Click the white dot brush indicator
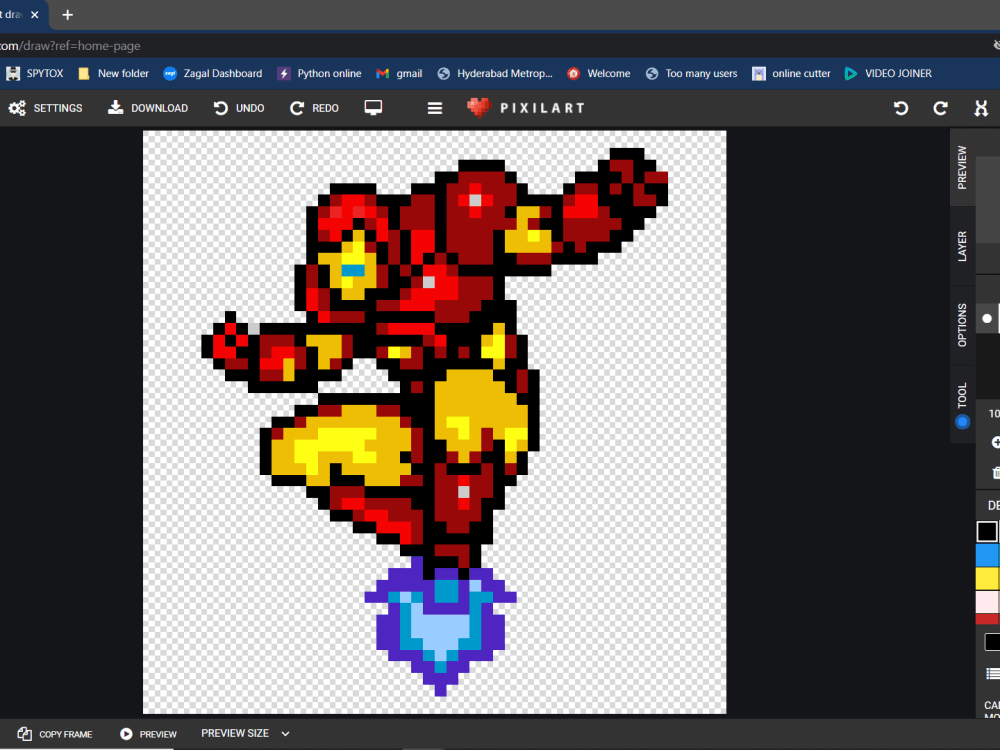The width and height of the screenshot is (1000, 750). (987, 318)
